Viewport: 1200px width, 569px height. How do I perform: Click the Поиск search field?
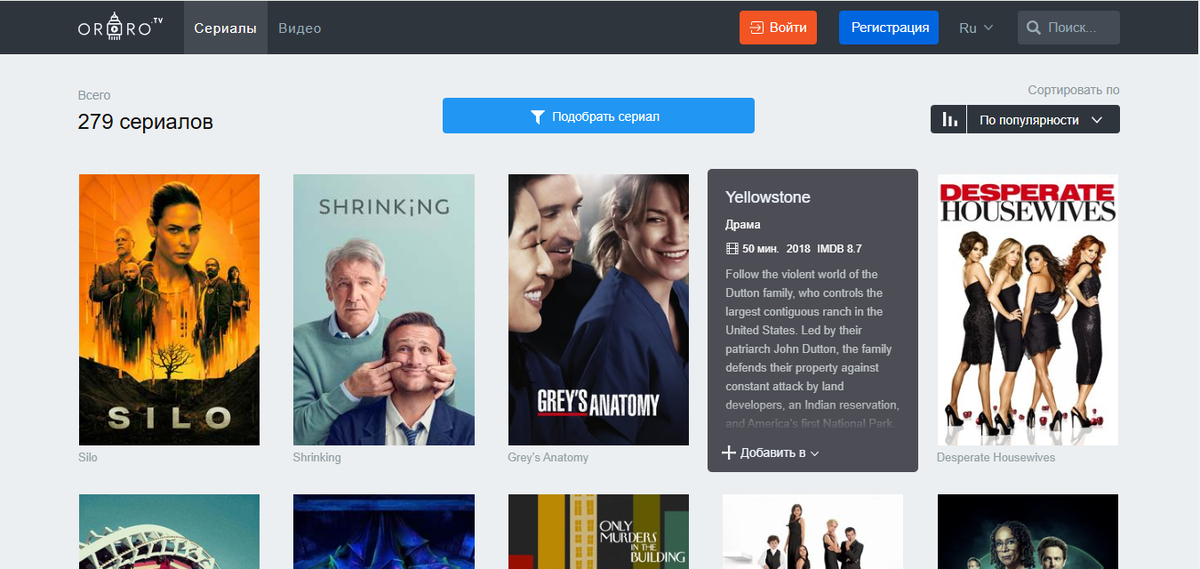click(x=1069, y=28)
